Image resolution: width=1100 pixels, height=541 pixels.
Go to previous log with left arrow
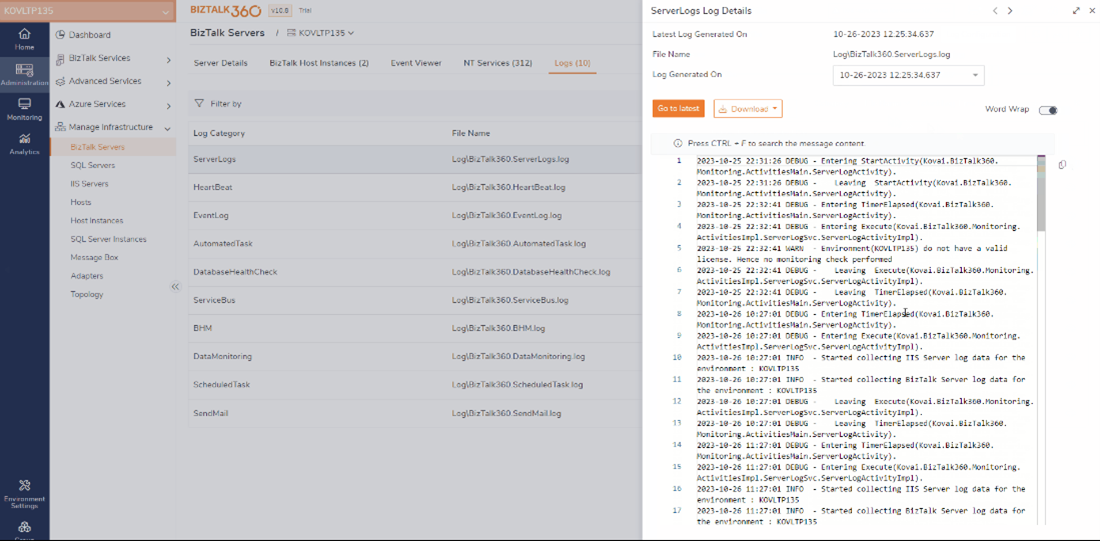(x=995, y=11)
